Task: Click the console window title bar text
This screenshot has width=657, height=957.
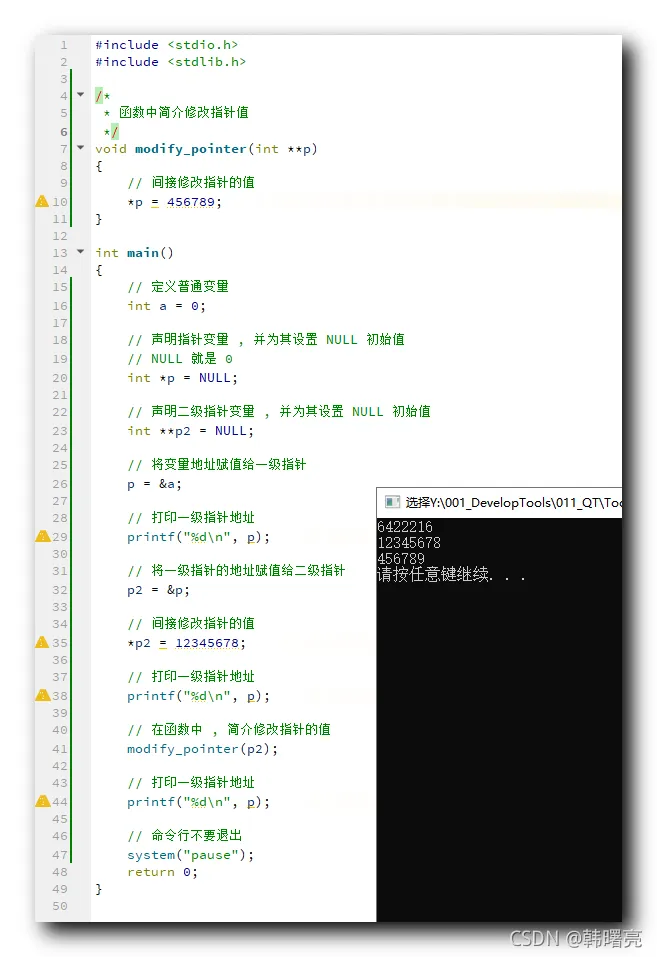Action: 514,502
